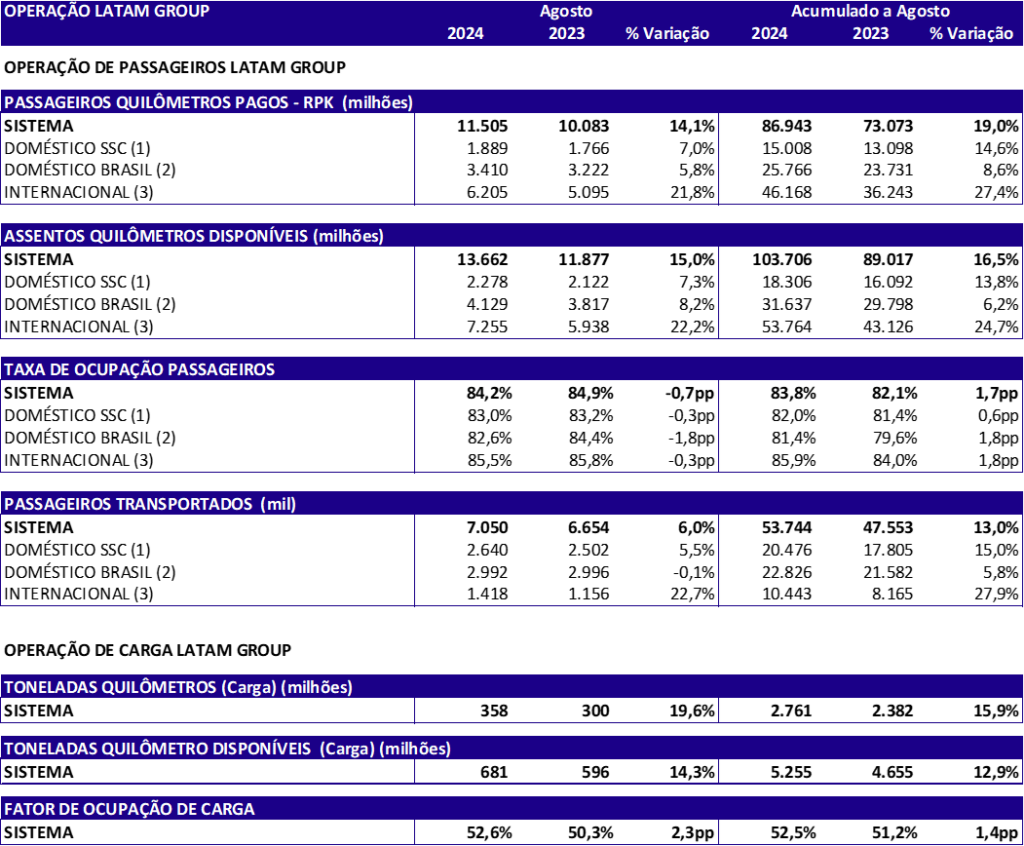Click 'DOMÉSTICO SSC (1)' label under RPK heading
1024x846 pixels.
[77, 148]
